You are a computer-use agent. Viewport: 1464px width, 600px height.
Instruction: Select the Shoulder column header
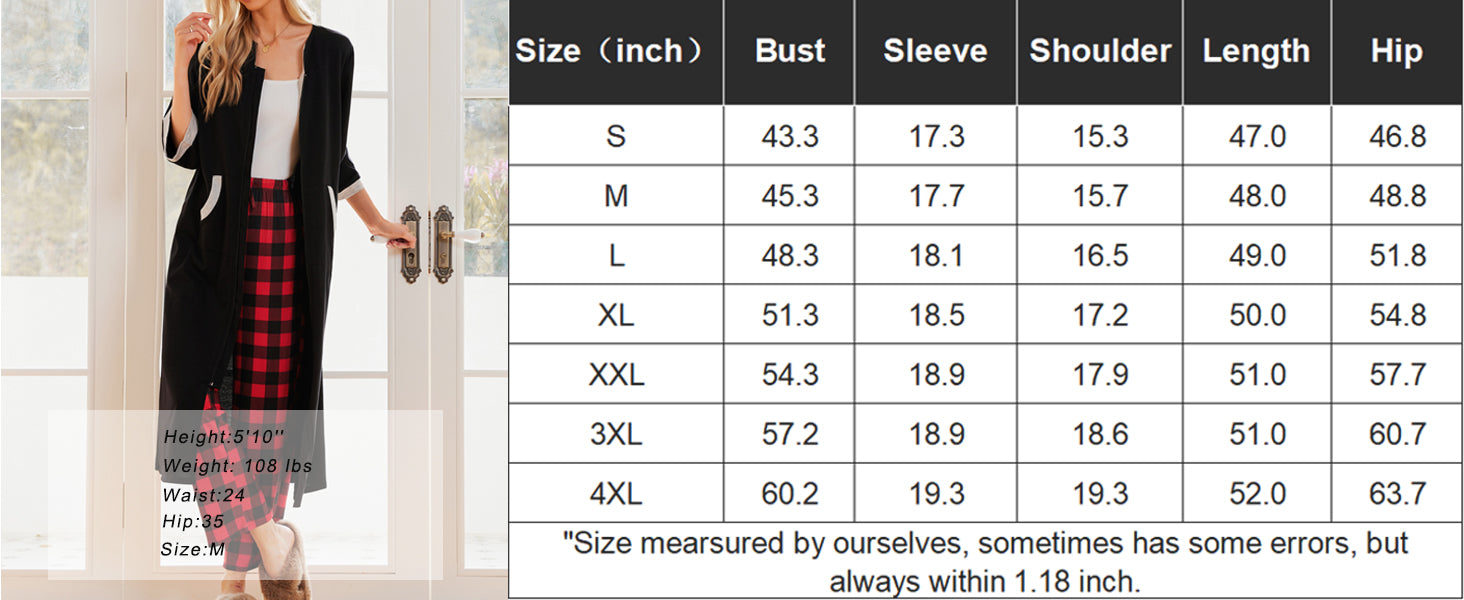pyautogui.click(x=1100, y=51)
